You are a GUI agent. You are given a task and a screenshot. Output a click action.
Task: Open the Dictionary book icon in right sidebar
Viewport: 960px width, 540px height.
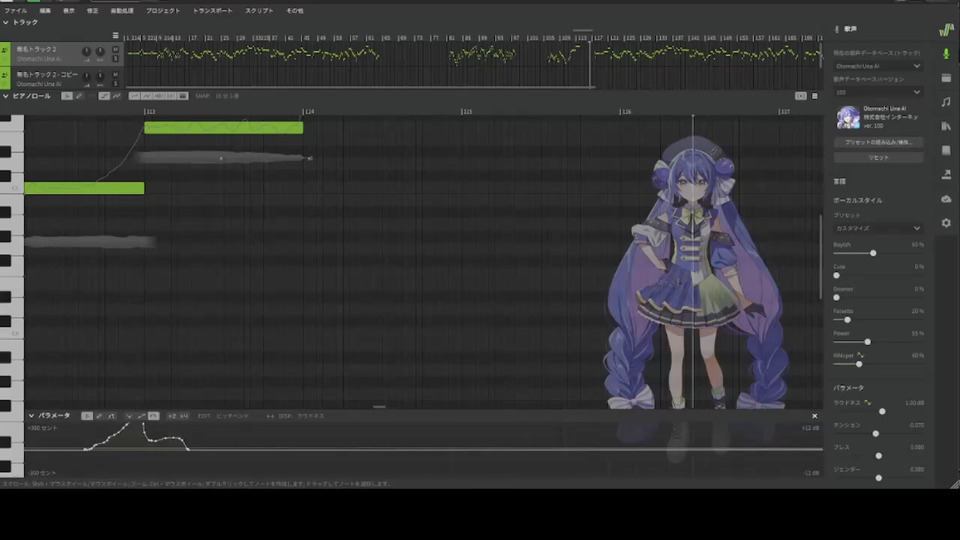946,150
